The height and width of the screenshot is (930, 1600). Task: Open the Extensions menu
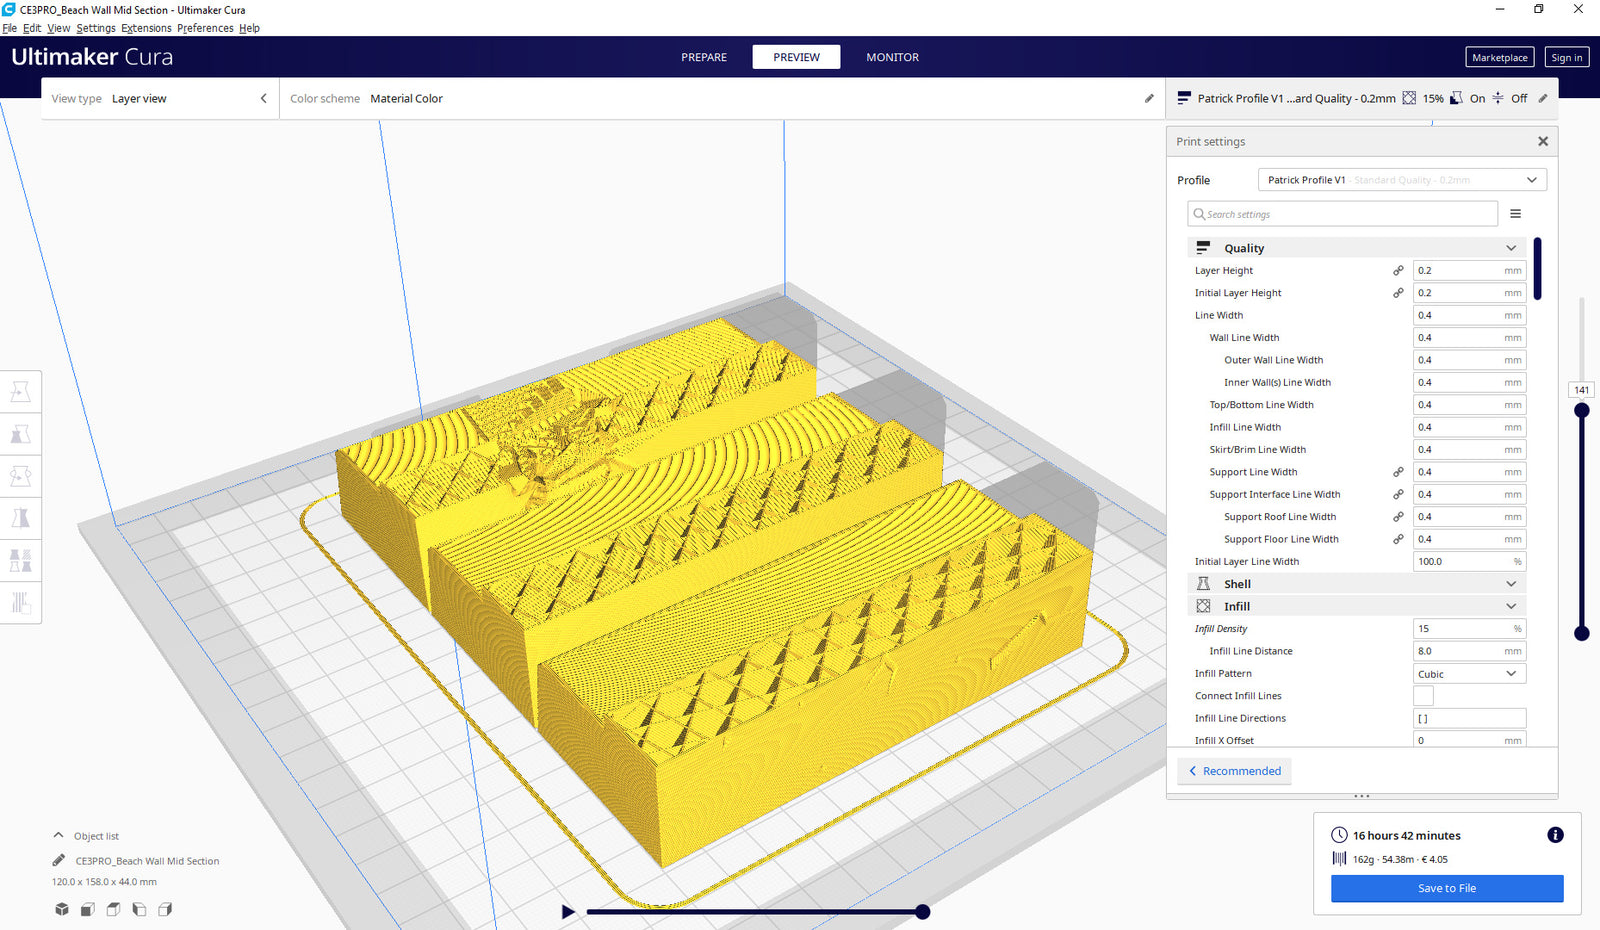(x=146, y=28)
